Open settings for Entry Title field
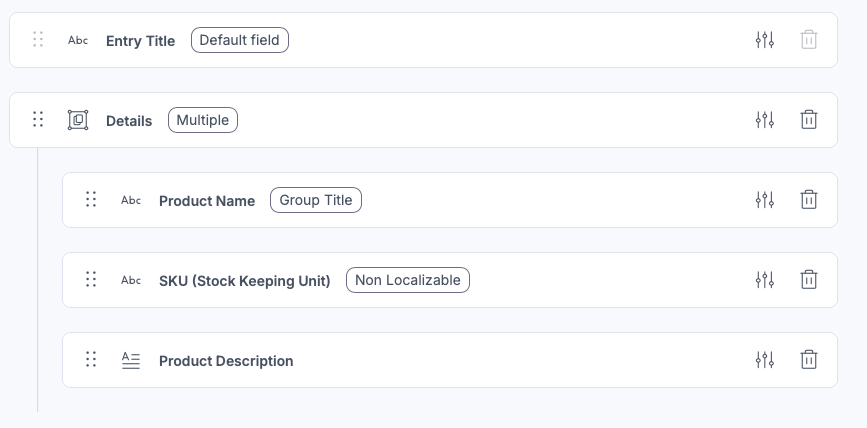This screenshot has width=867, height=428. [x=765, y=40]
